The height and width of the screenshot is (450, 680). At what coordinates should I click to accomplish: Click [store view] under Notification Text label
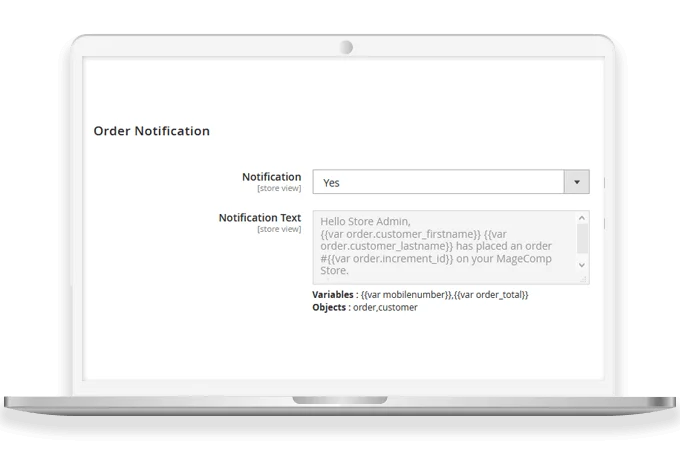click(x=279, y=229)
